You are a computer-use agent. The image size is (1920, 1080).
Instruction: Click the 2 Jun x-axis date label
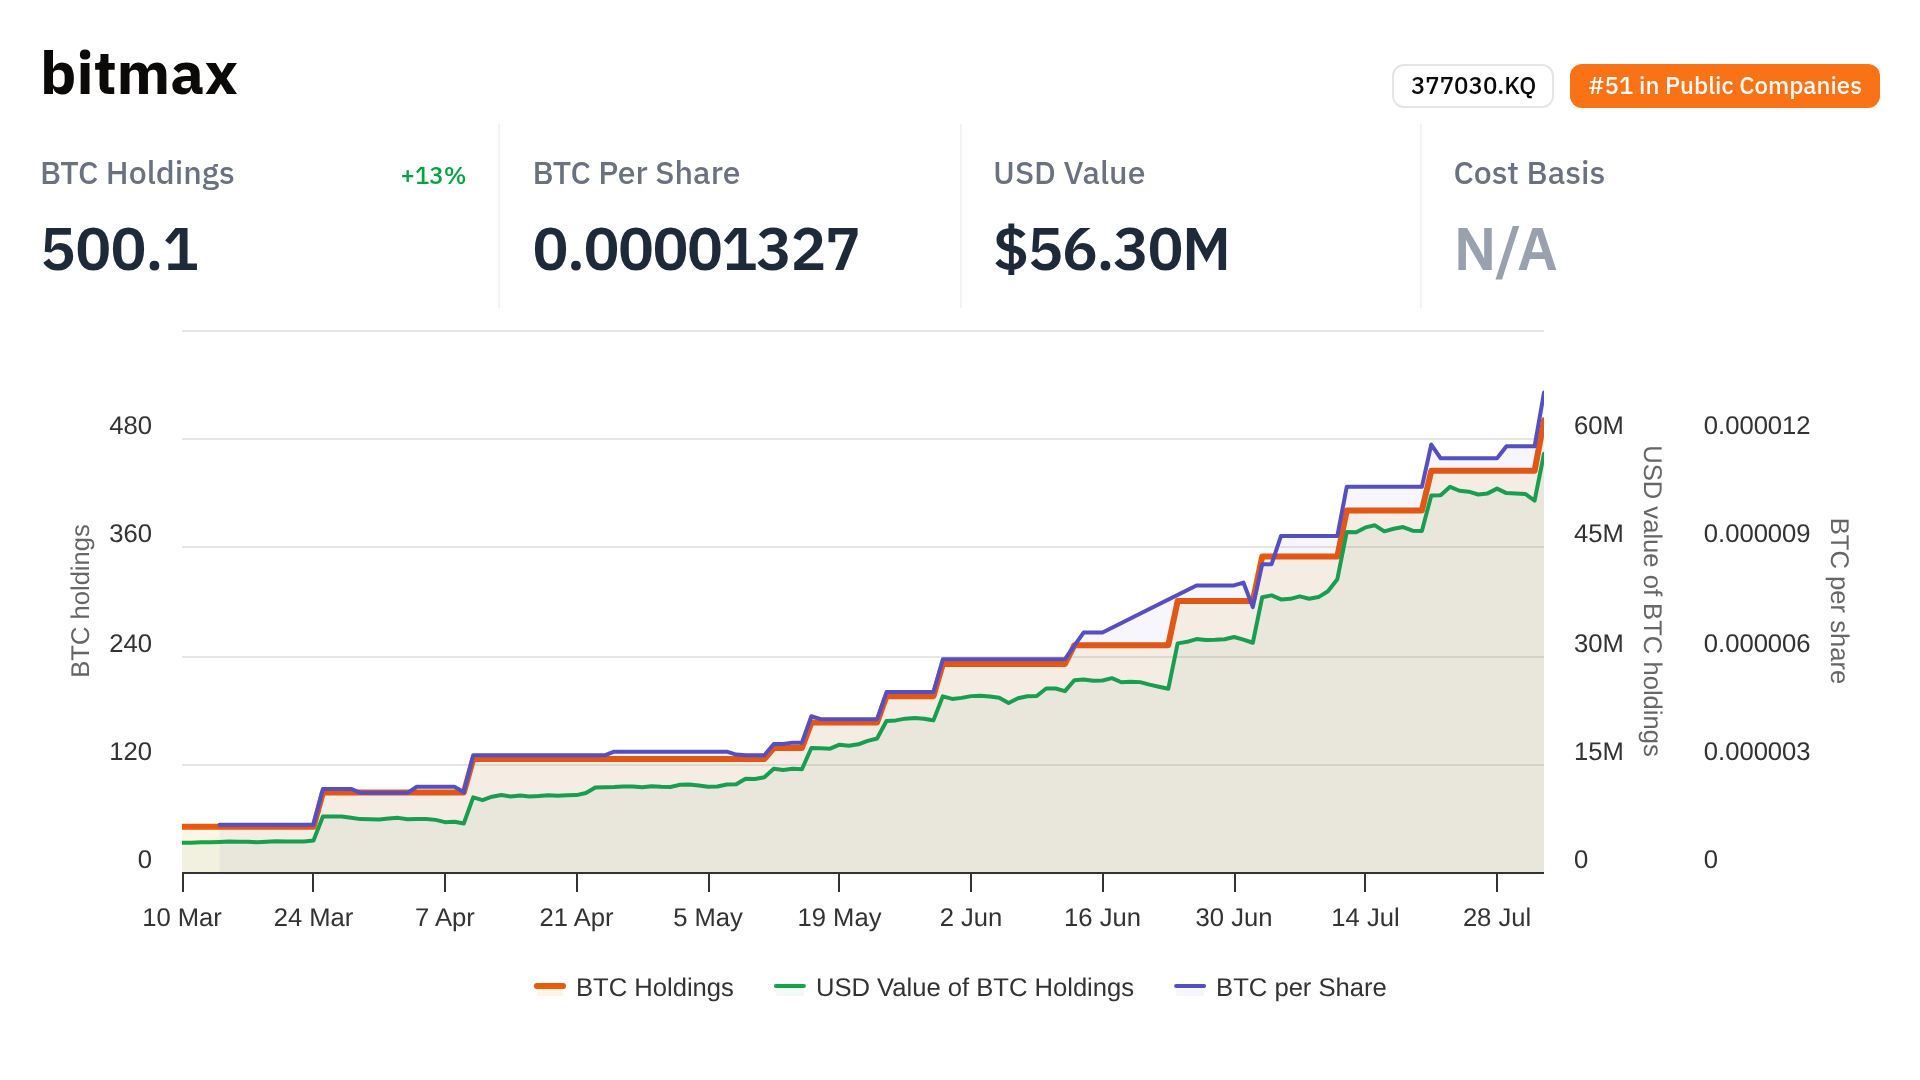tap(970, 917)
